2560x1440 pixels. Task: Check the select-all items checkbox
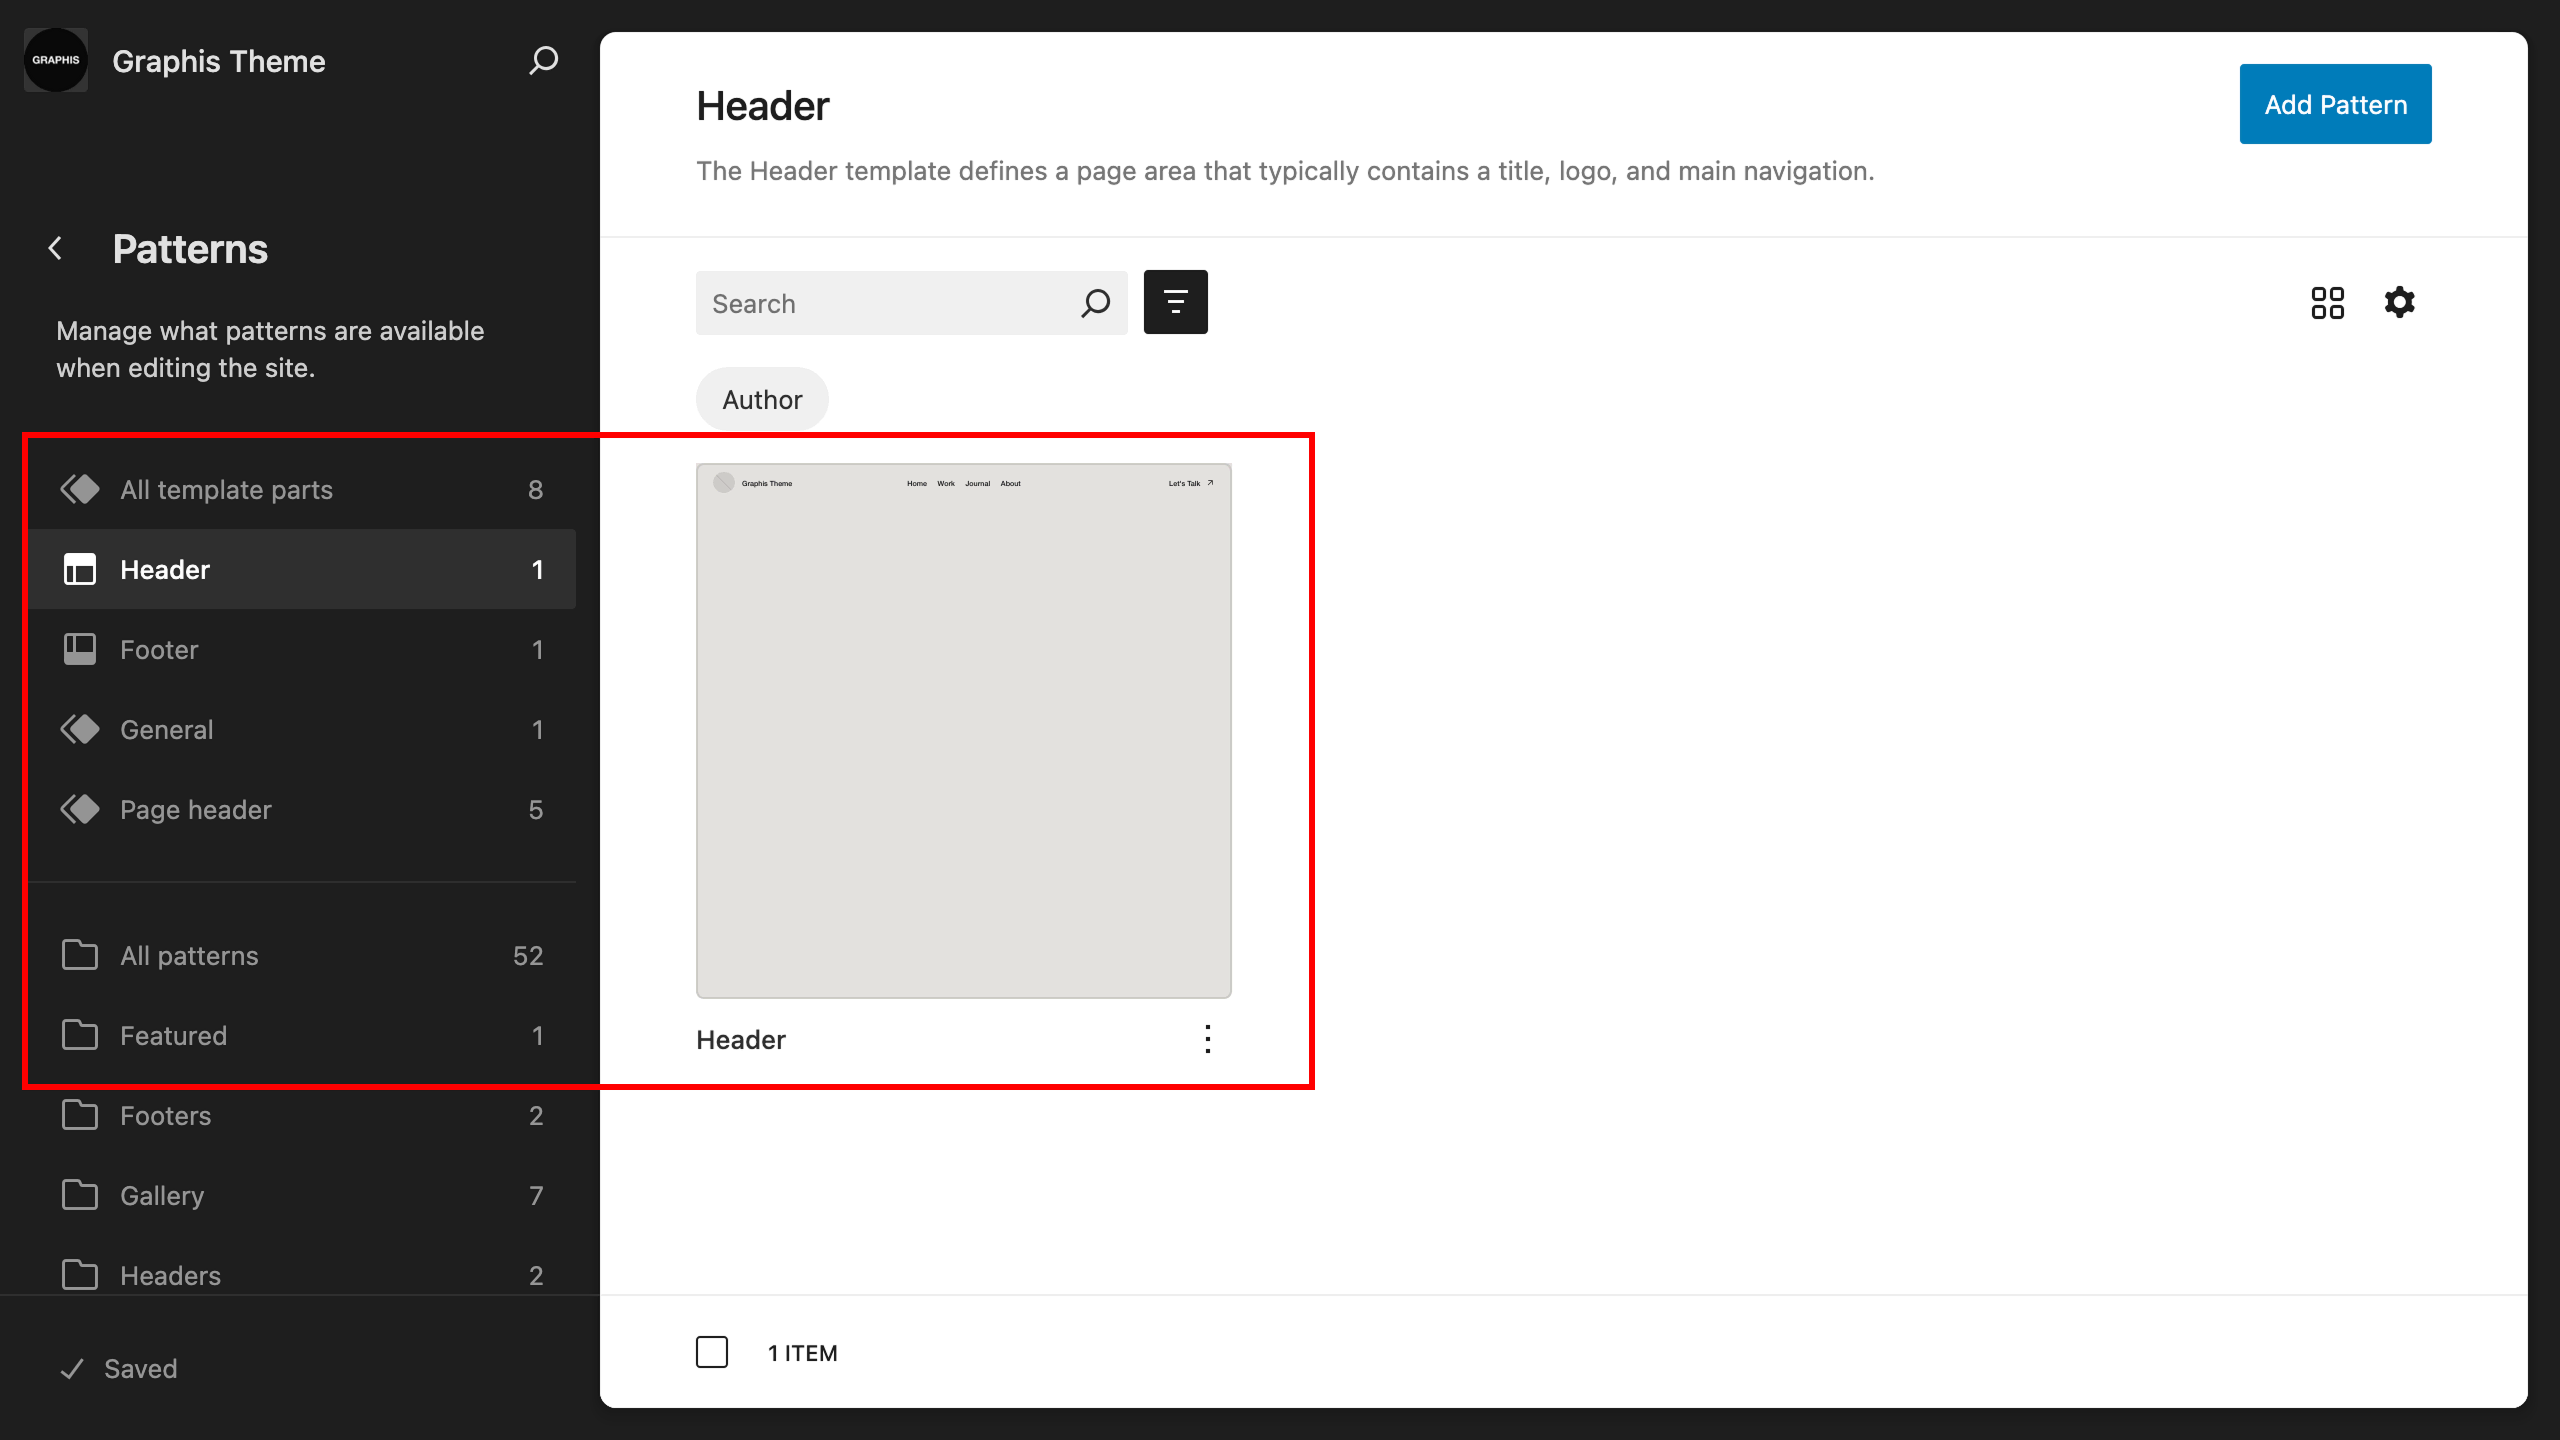click(712, 1352)
